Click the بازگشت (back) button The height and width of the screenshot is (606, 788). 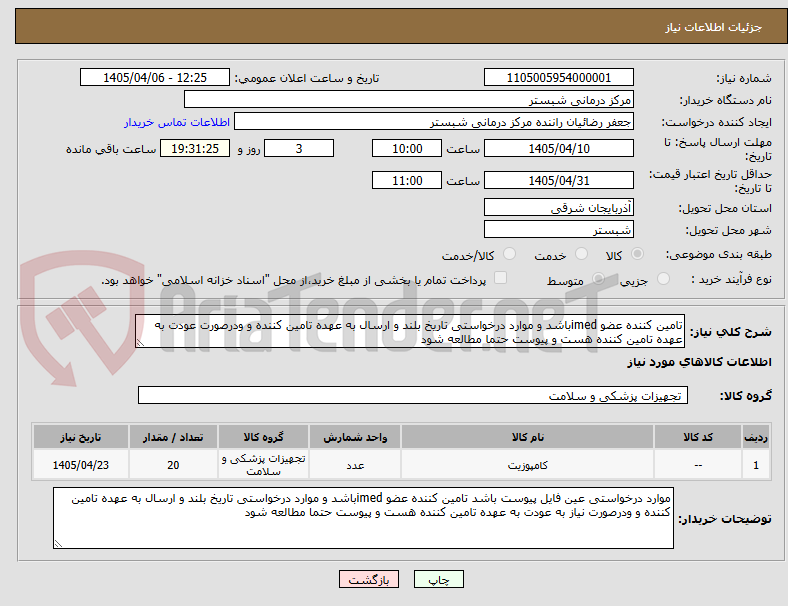tap(369, 579)
